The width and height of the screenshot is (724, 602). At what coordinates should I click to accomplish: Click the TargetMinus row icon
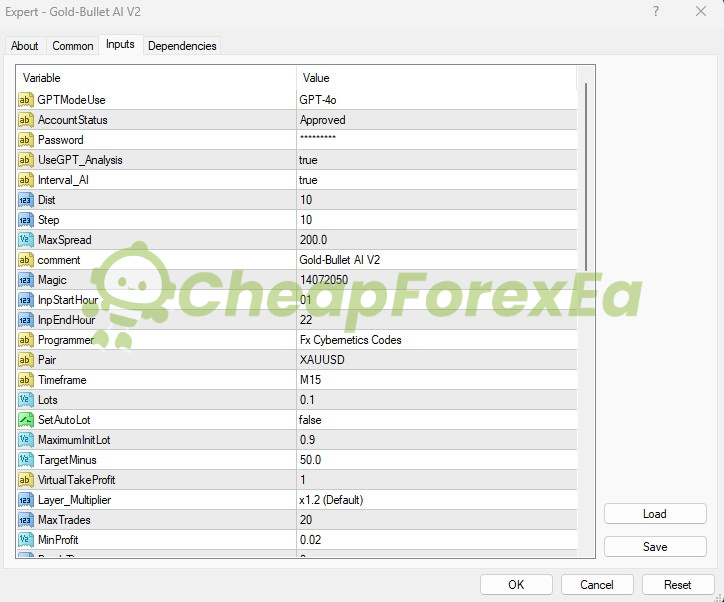(25, 460)
